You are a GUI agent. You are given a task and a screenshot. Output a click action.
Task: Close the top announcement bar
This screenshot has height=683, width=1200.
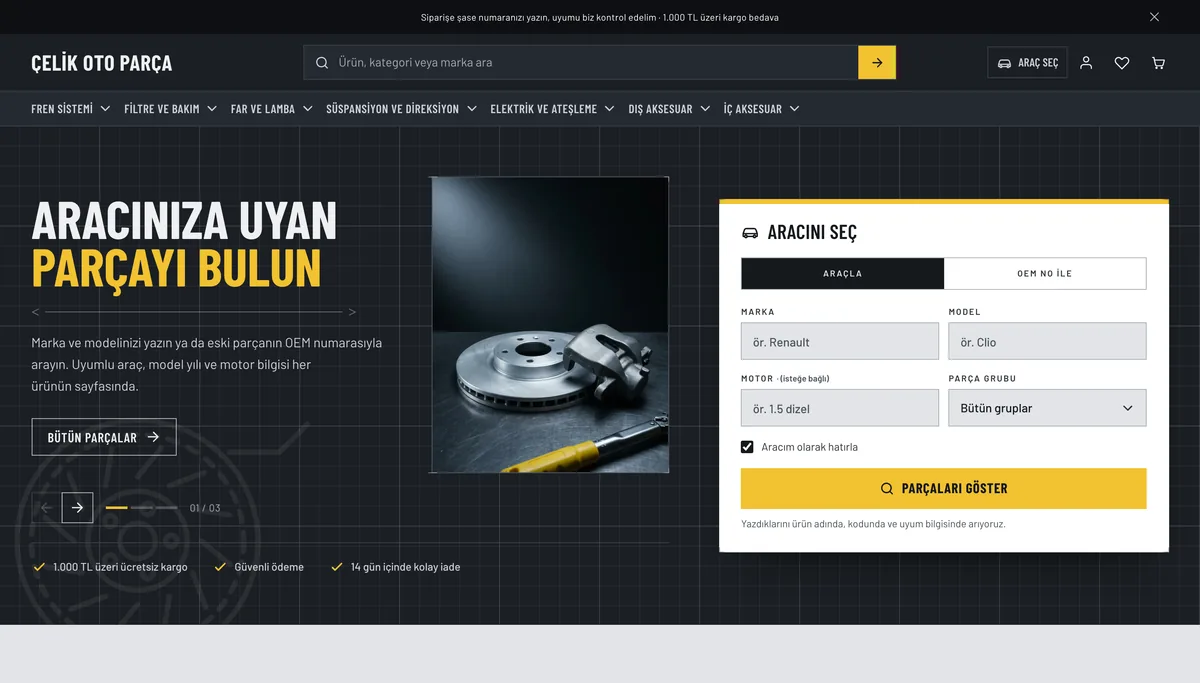click(x=1154, y=17)
